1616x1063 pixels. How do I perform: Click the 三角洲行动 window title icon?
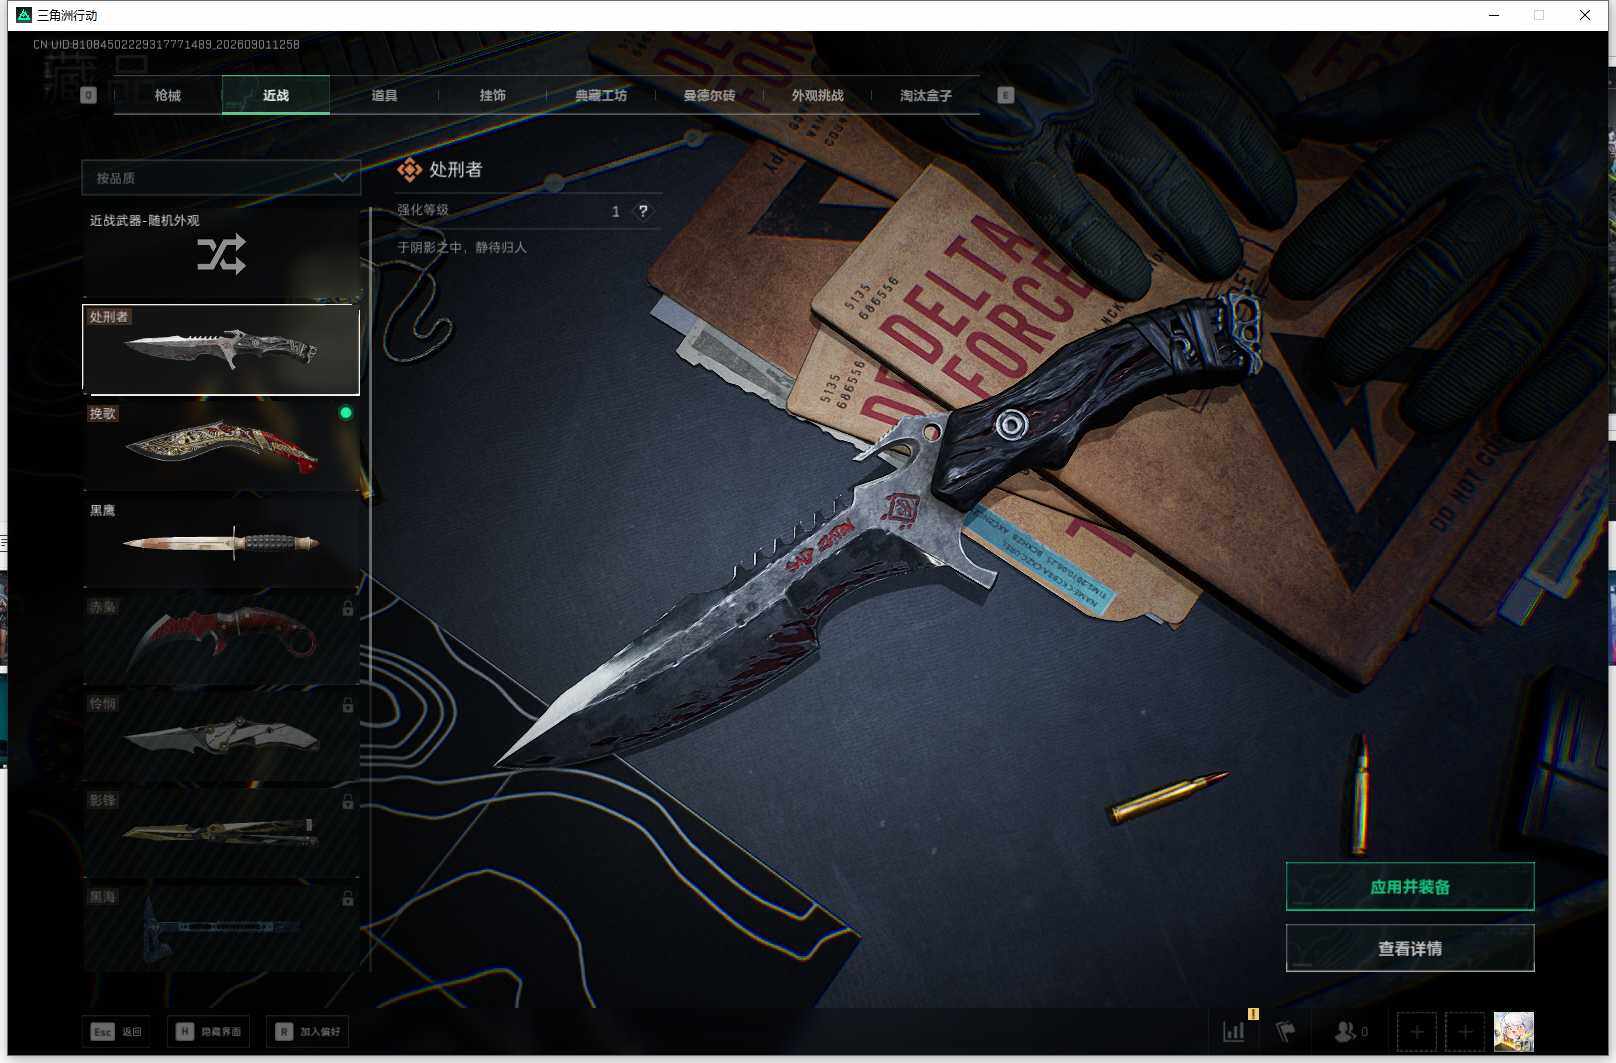point(24,15)
